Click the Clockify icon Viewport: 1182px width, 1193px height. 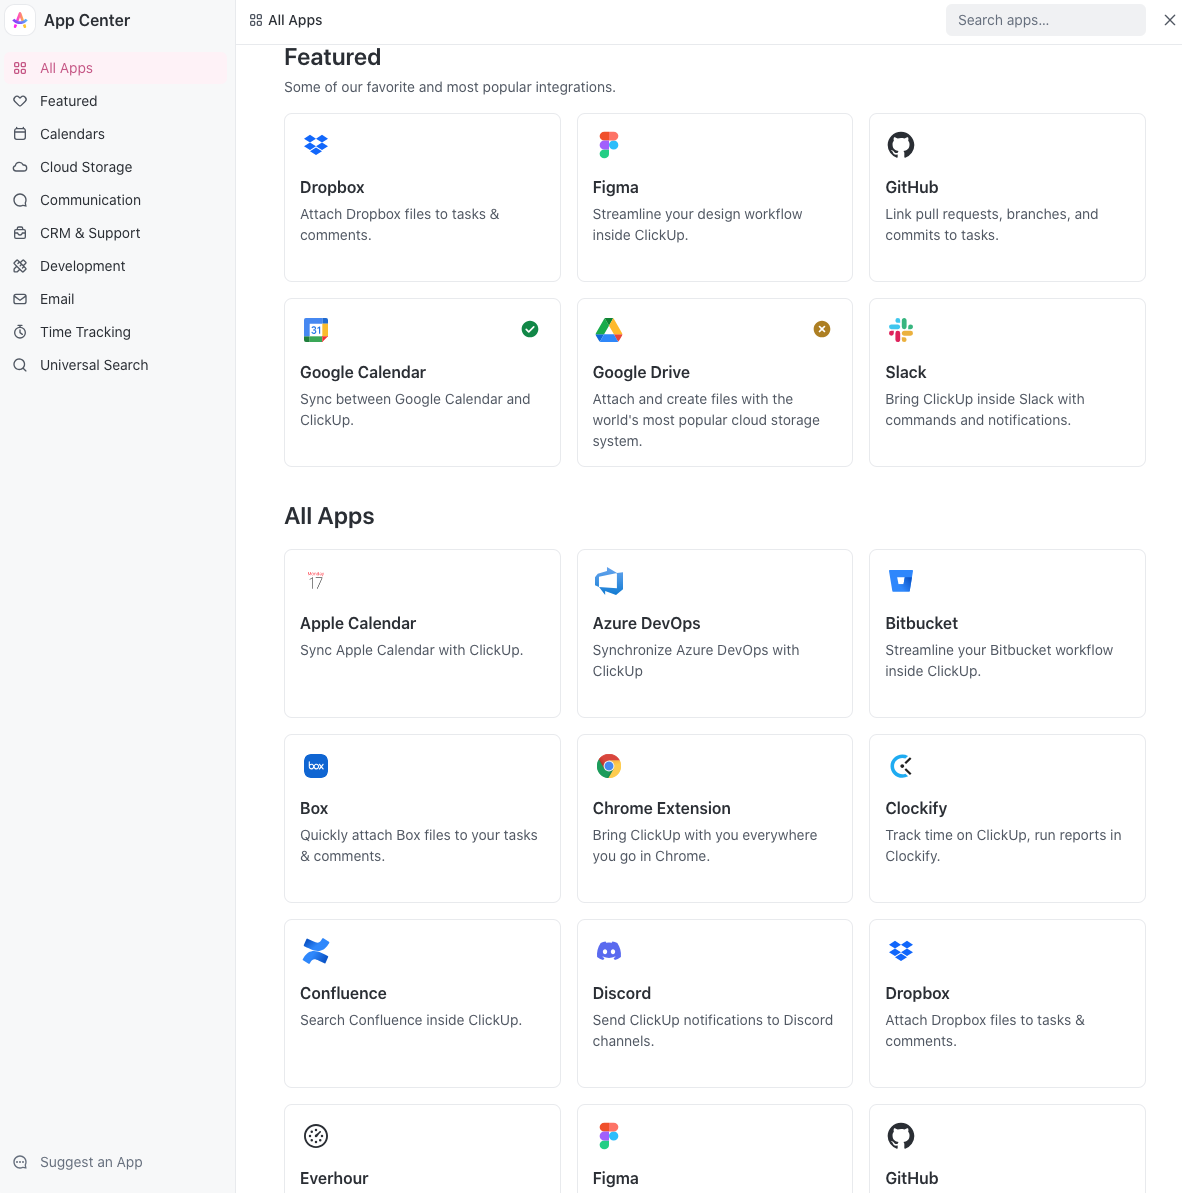tap(901, 765)
